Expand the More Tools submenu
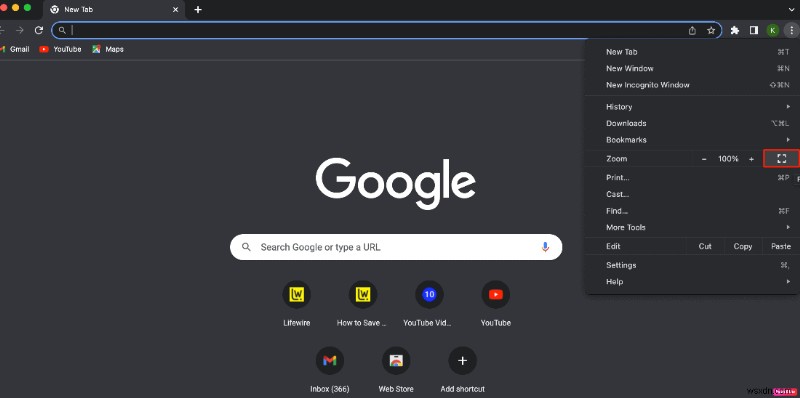The image size is (800, 398). (x=692, y=228)
